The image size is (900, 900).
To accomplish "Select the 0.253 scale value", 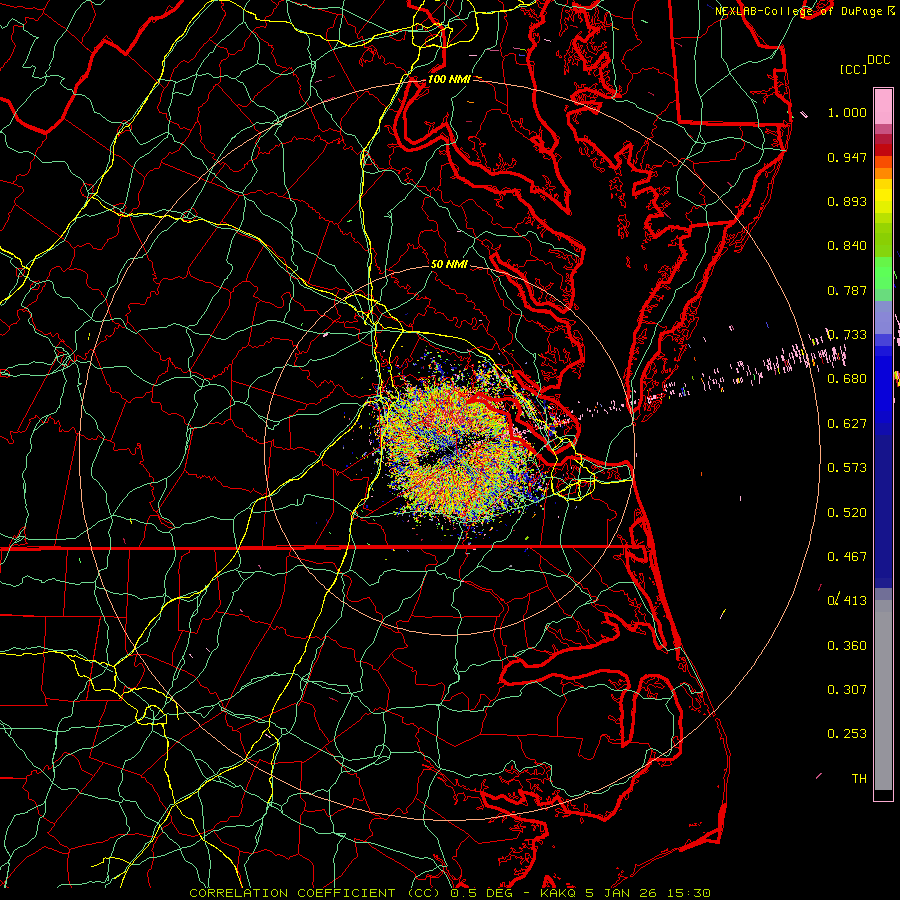I will [x=847, y=734].
